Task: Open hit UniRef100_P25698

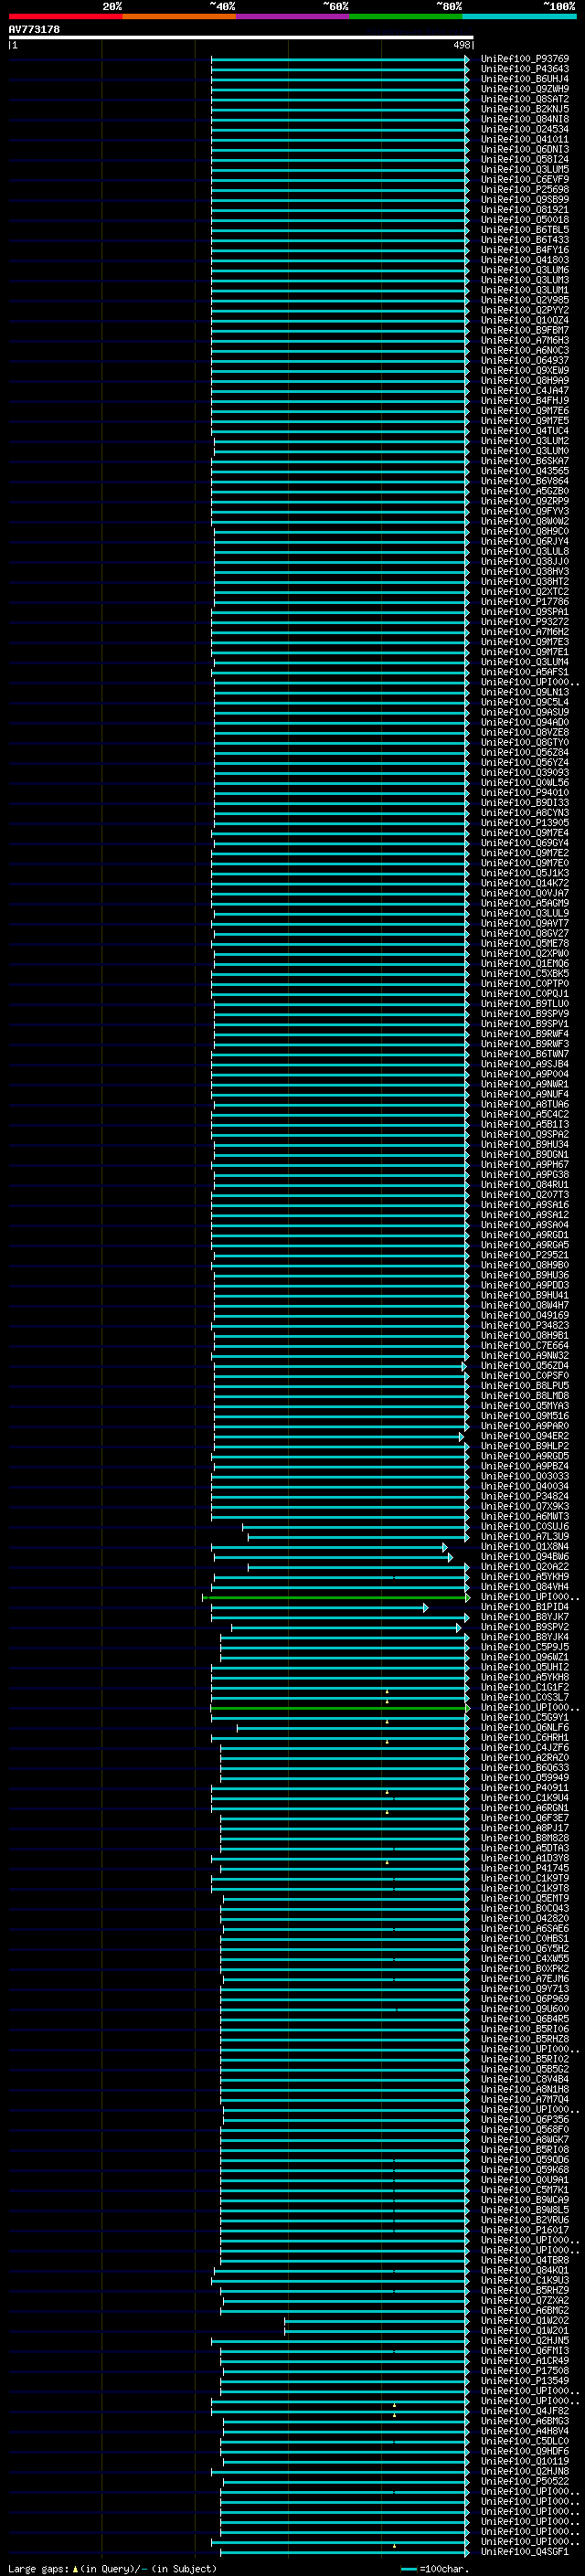Action: pos(524,190)
